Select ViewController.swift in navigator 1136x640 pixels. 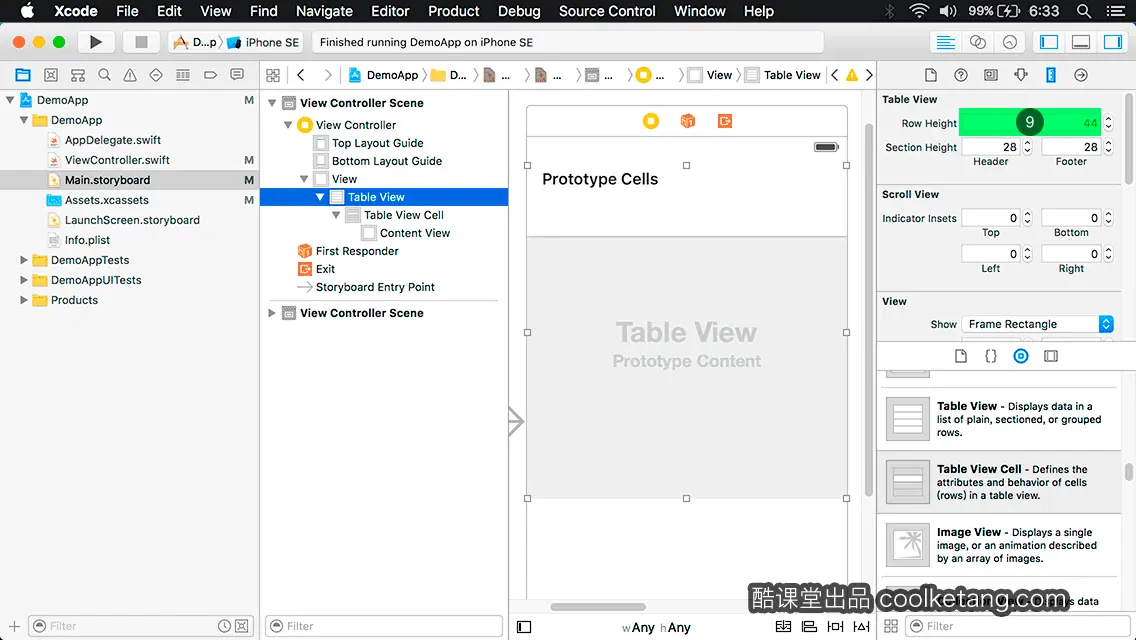pyautogui.click(x=117, y=159)
